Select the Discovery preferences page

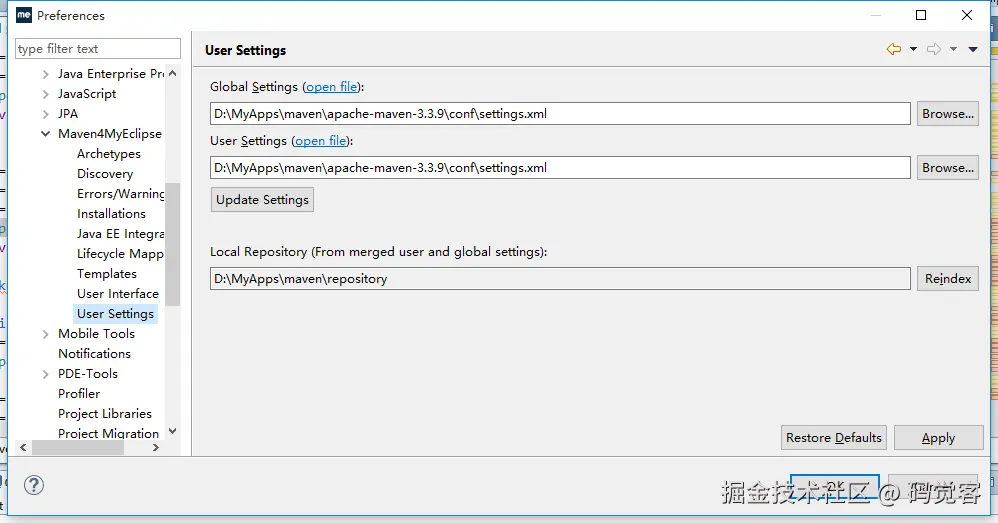(x=105, y=174)
